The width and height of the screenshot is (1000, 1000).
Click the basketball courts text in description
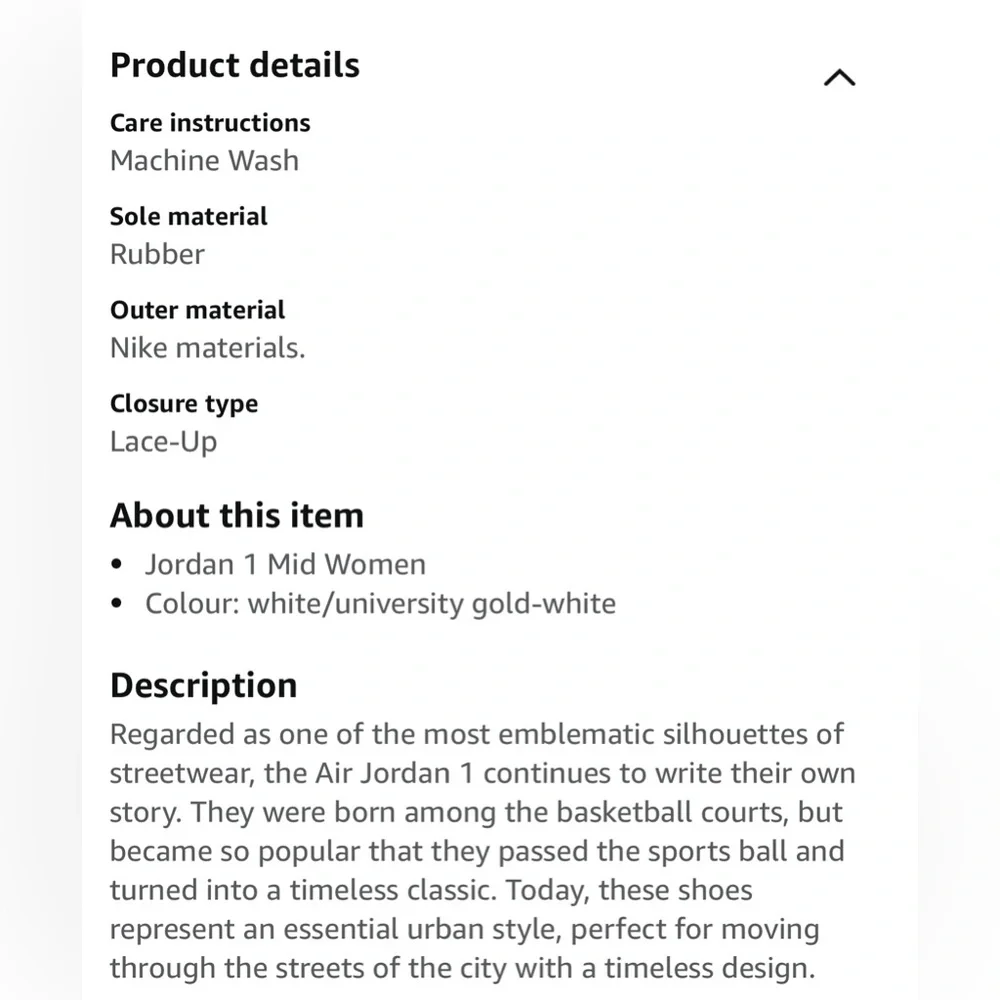672,812
